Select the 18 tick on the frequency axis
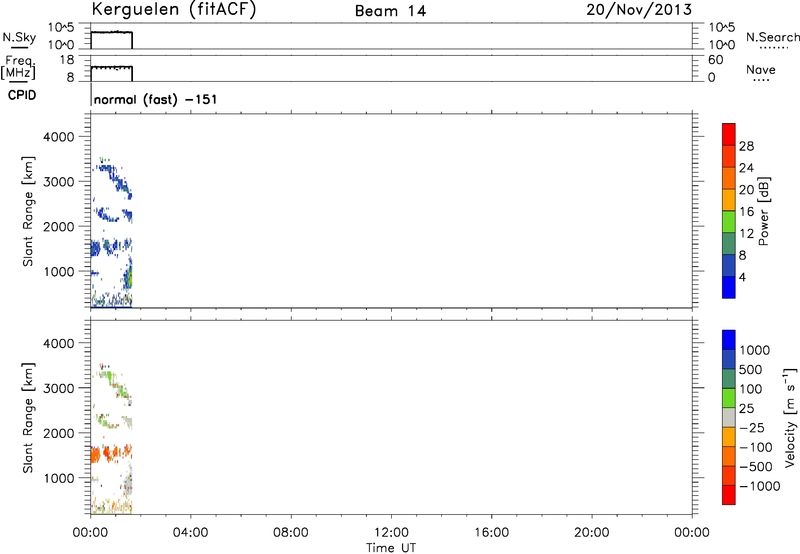The image size is (800, 554). [x=67, y=60]
